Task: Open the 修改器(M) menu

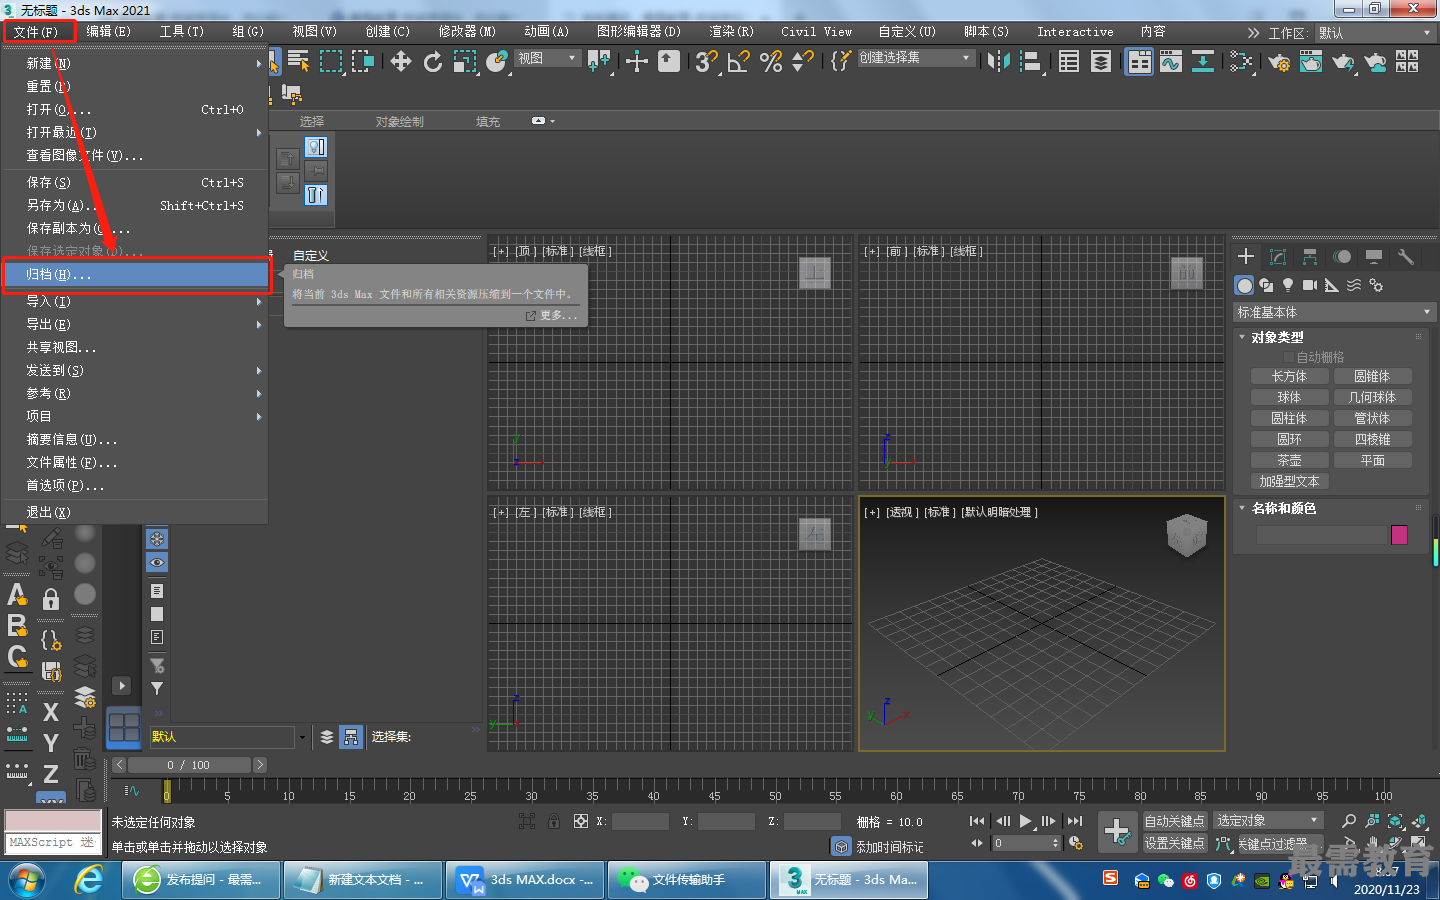Action: click(467, 32)
